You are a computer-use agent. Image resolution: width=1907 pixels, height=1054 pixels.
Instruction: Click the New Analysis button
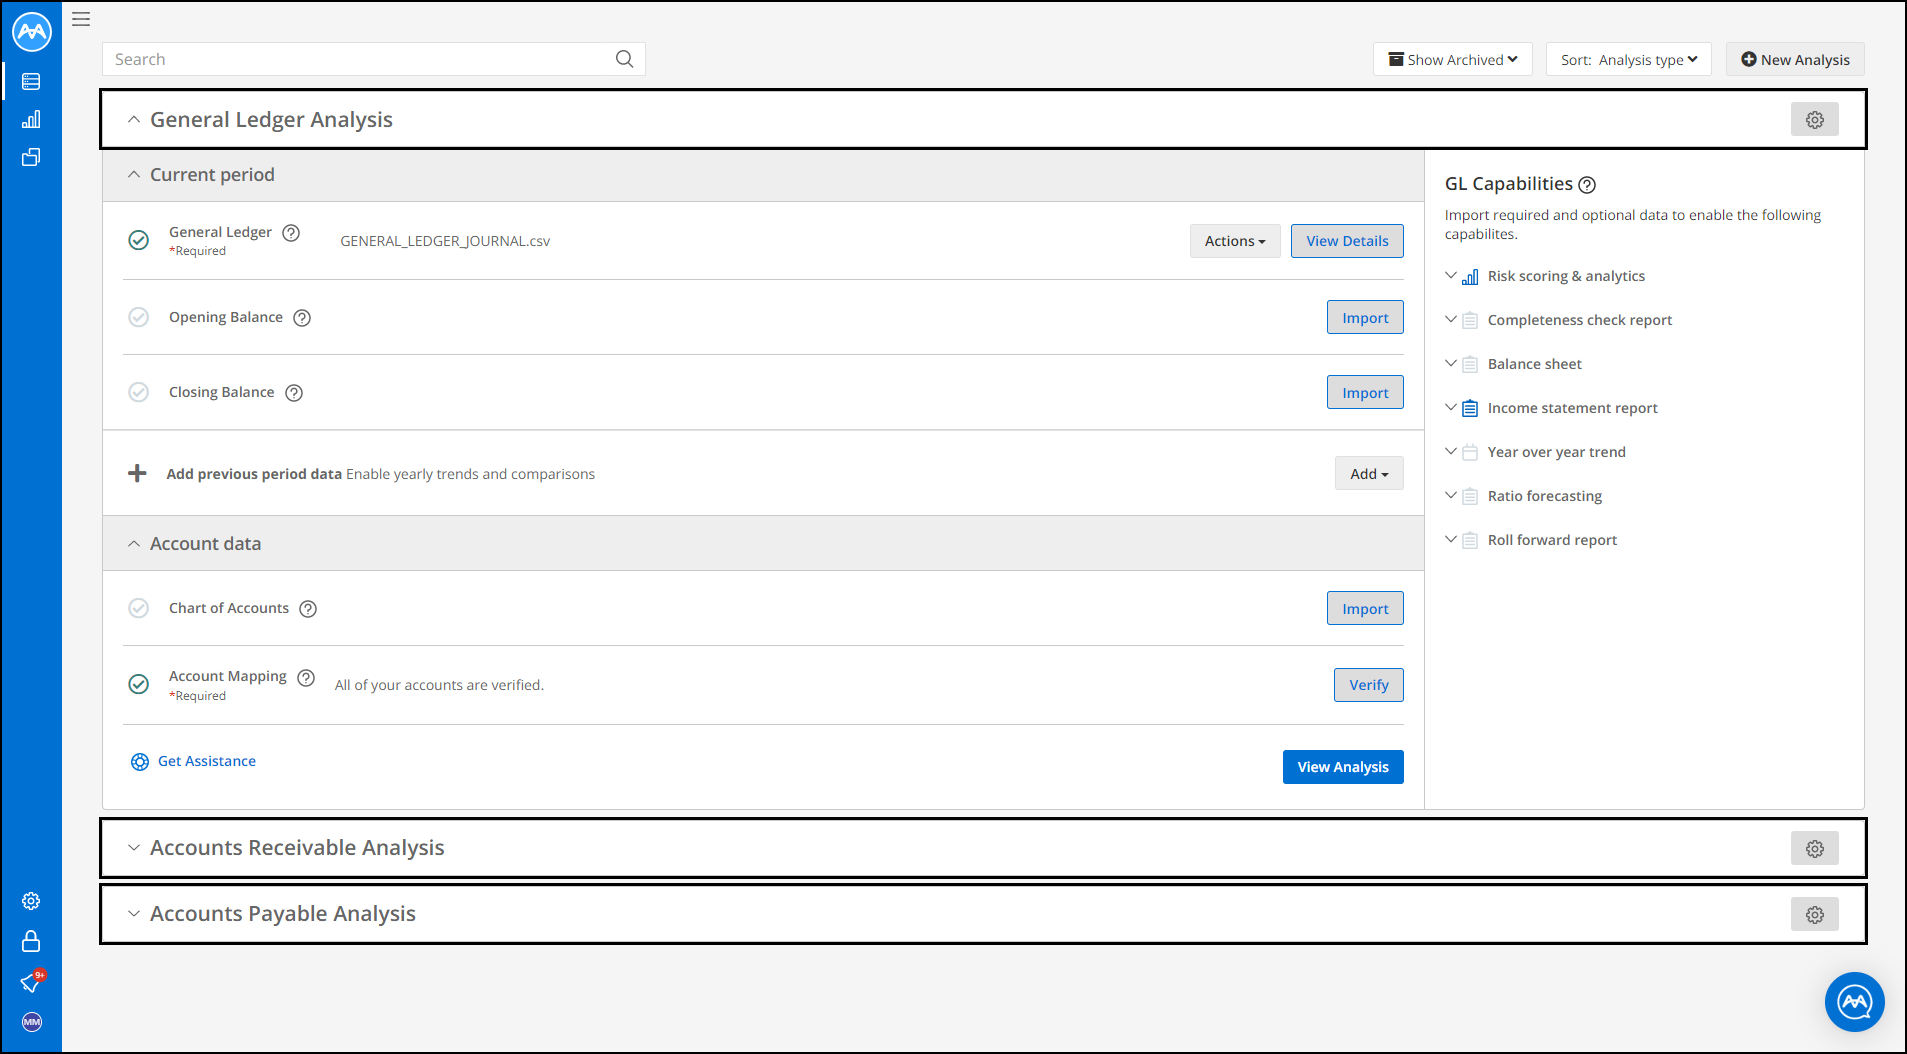pyautogui.click(x=1795, y=59)
